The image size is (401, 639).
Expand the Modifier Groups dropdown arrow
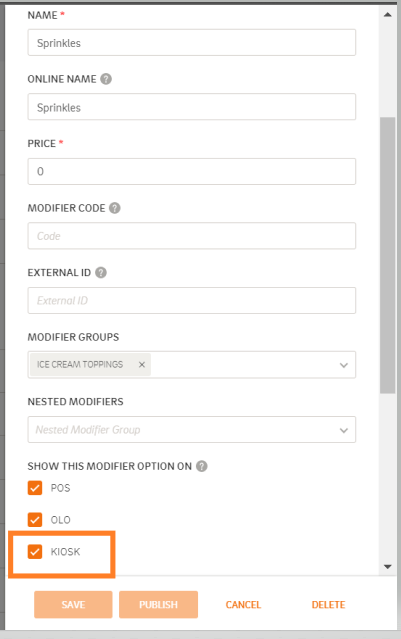tap(344, 365)
